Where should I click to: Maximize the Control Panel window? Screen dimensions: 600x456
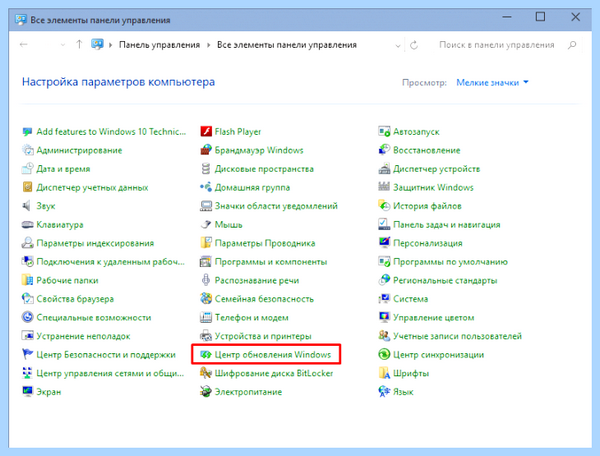pyautogui.click(x=540, y=17)
